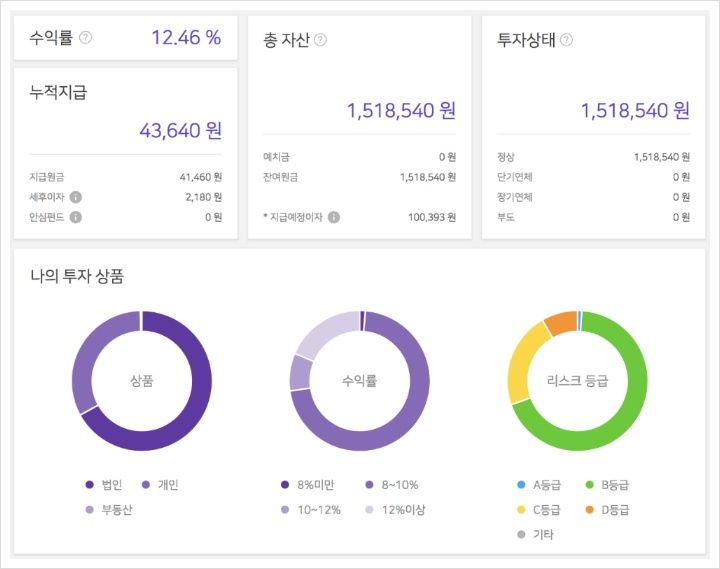The width and height of the screenshot is (720, 569).
Task: Click the 나의 투자 상품 heading
Action: click(x=77, y=276)
